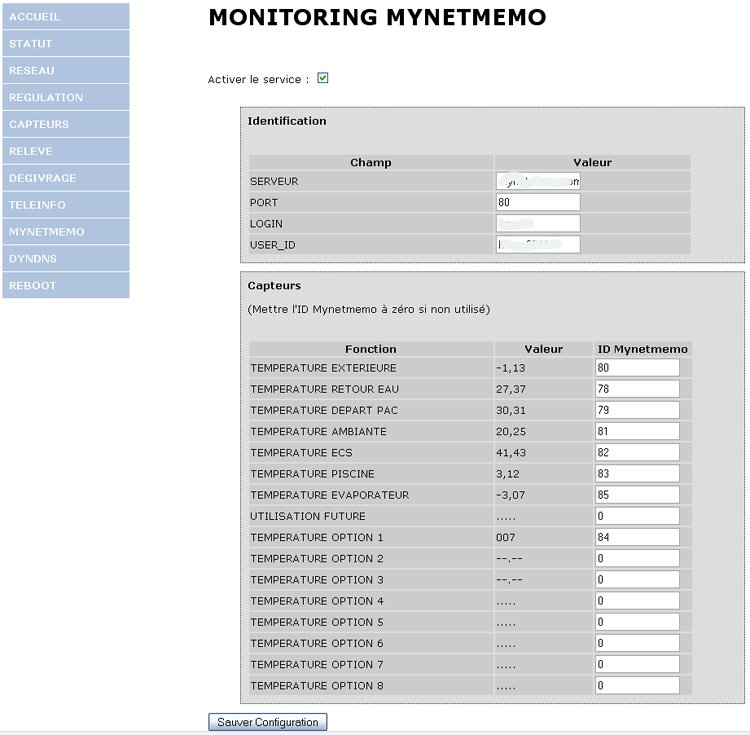Click ID field for TEMPERATURE OPTION 4
Image resolution: width=750 pixels, height=735 pixels.
pos(637,601)
